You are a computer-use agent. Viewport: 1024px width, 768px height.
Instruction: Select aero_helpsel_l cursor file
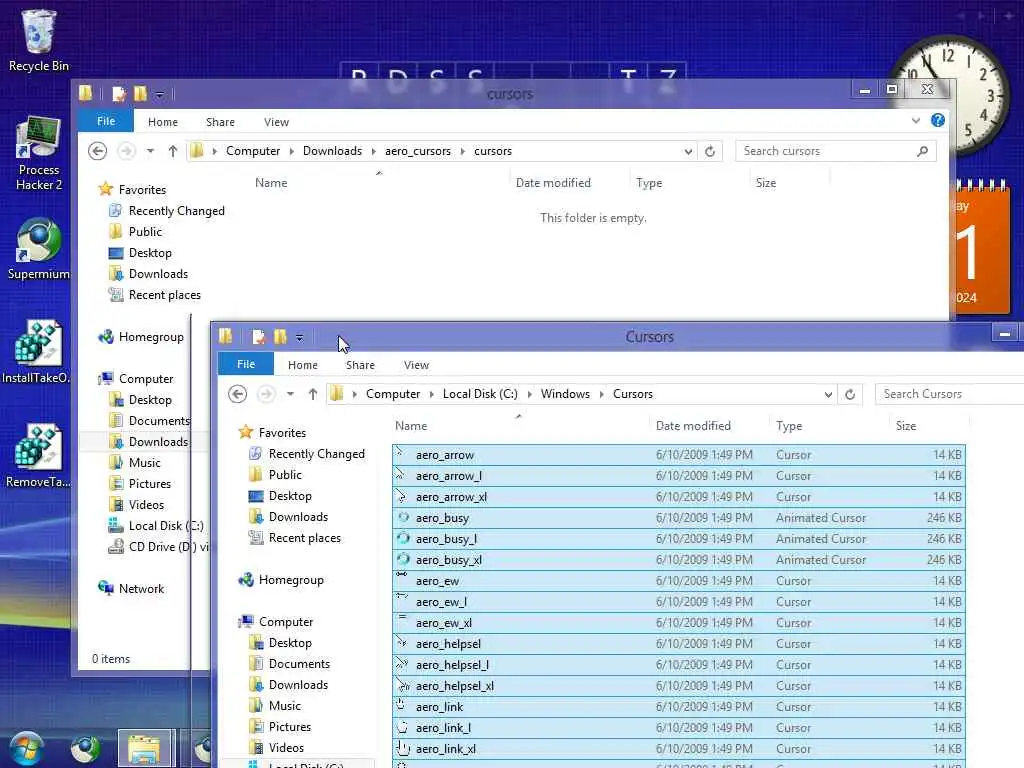679,665
